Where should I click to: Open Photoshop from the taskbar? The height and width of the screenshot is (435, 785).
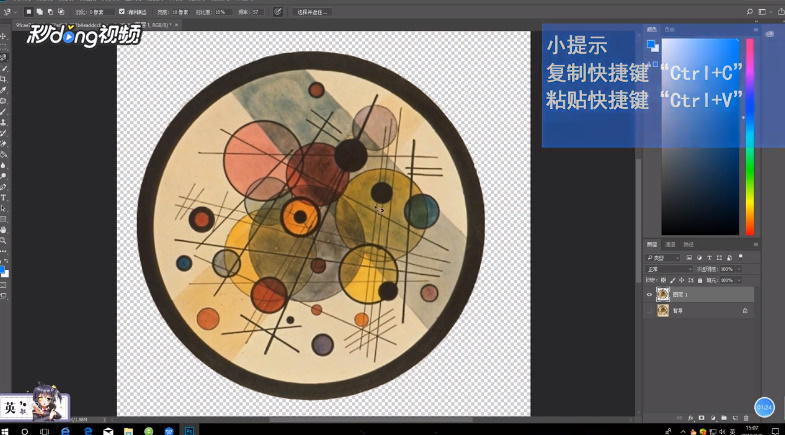[189, 430]
